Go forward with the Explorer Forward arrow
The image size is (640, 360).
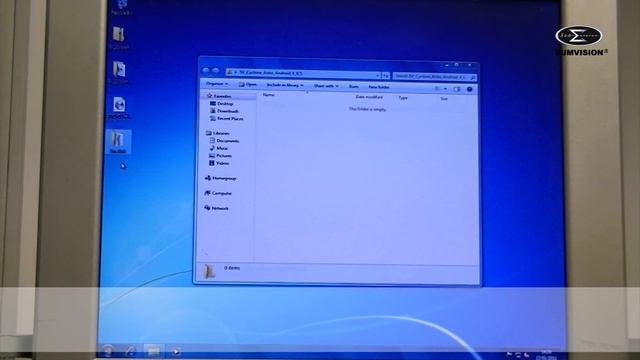[216, 71]
